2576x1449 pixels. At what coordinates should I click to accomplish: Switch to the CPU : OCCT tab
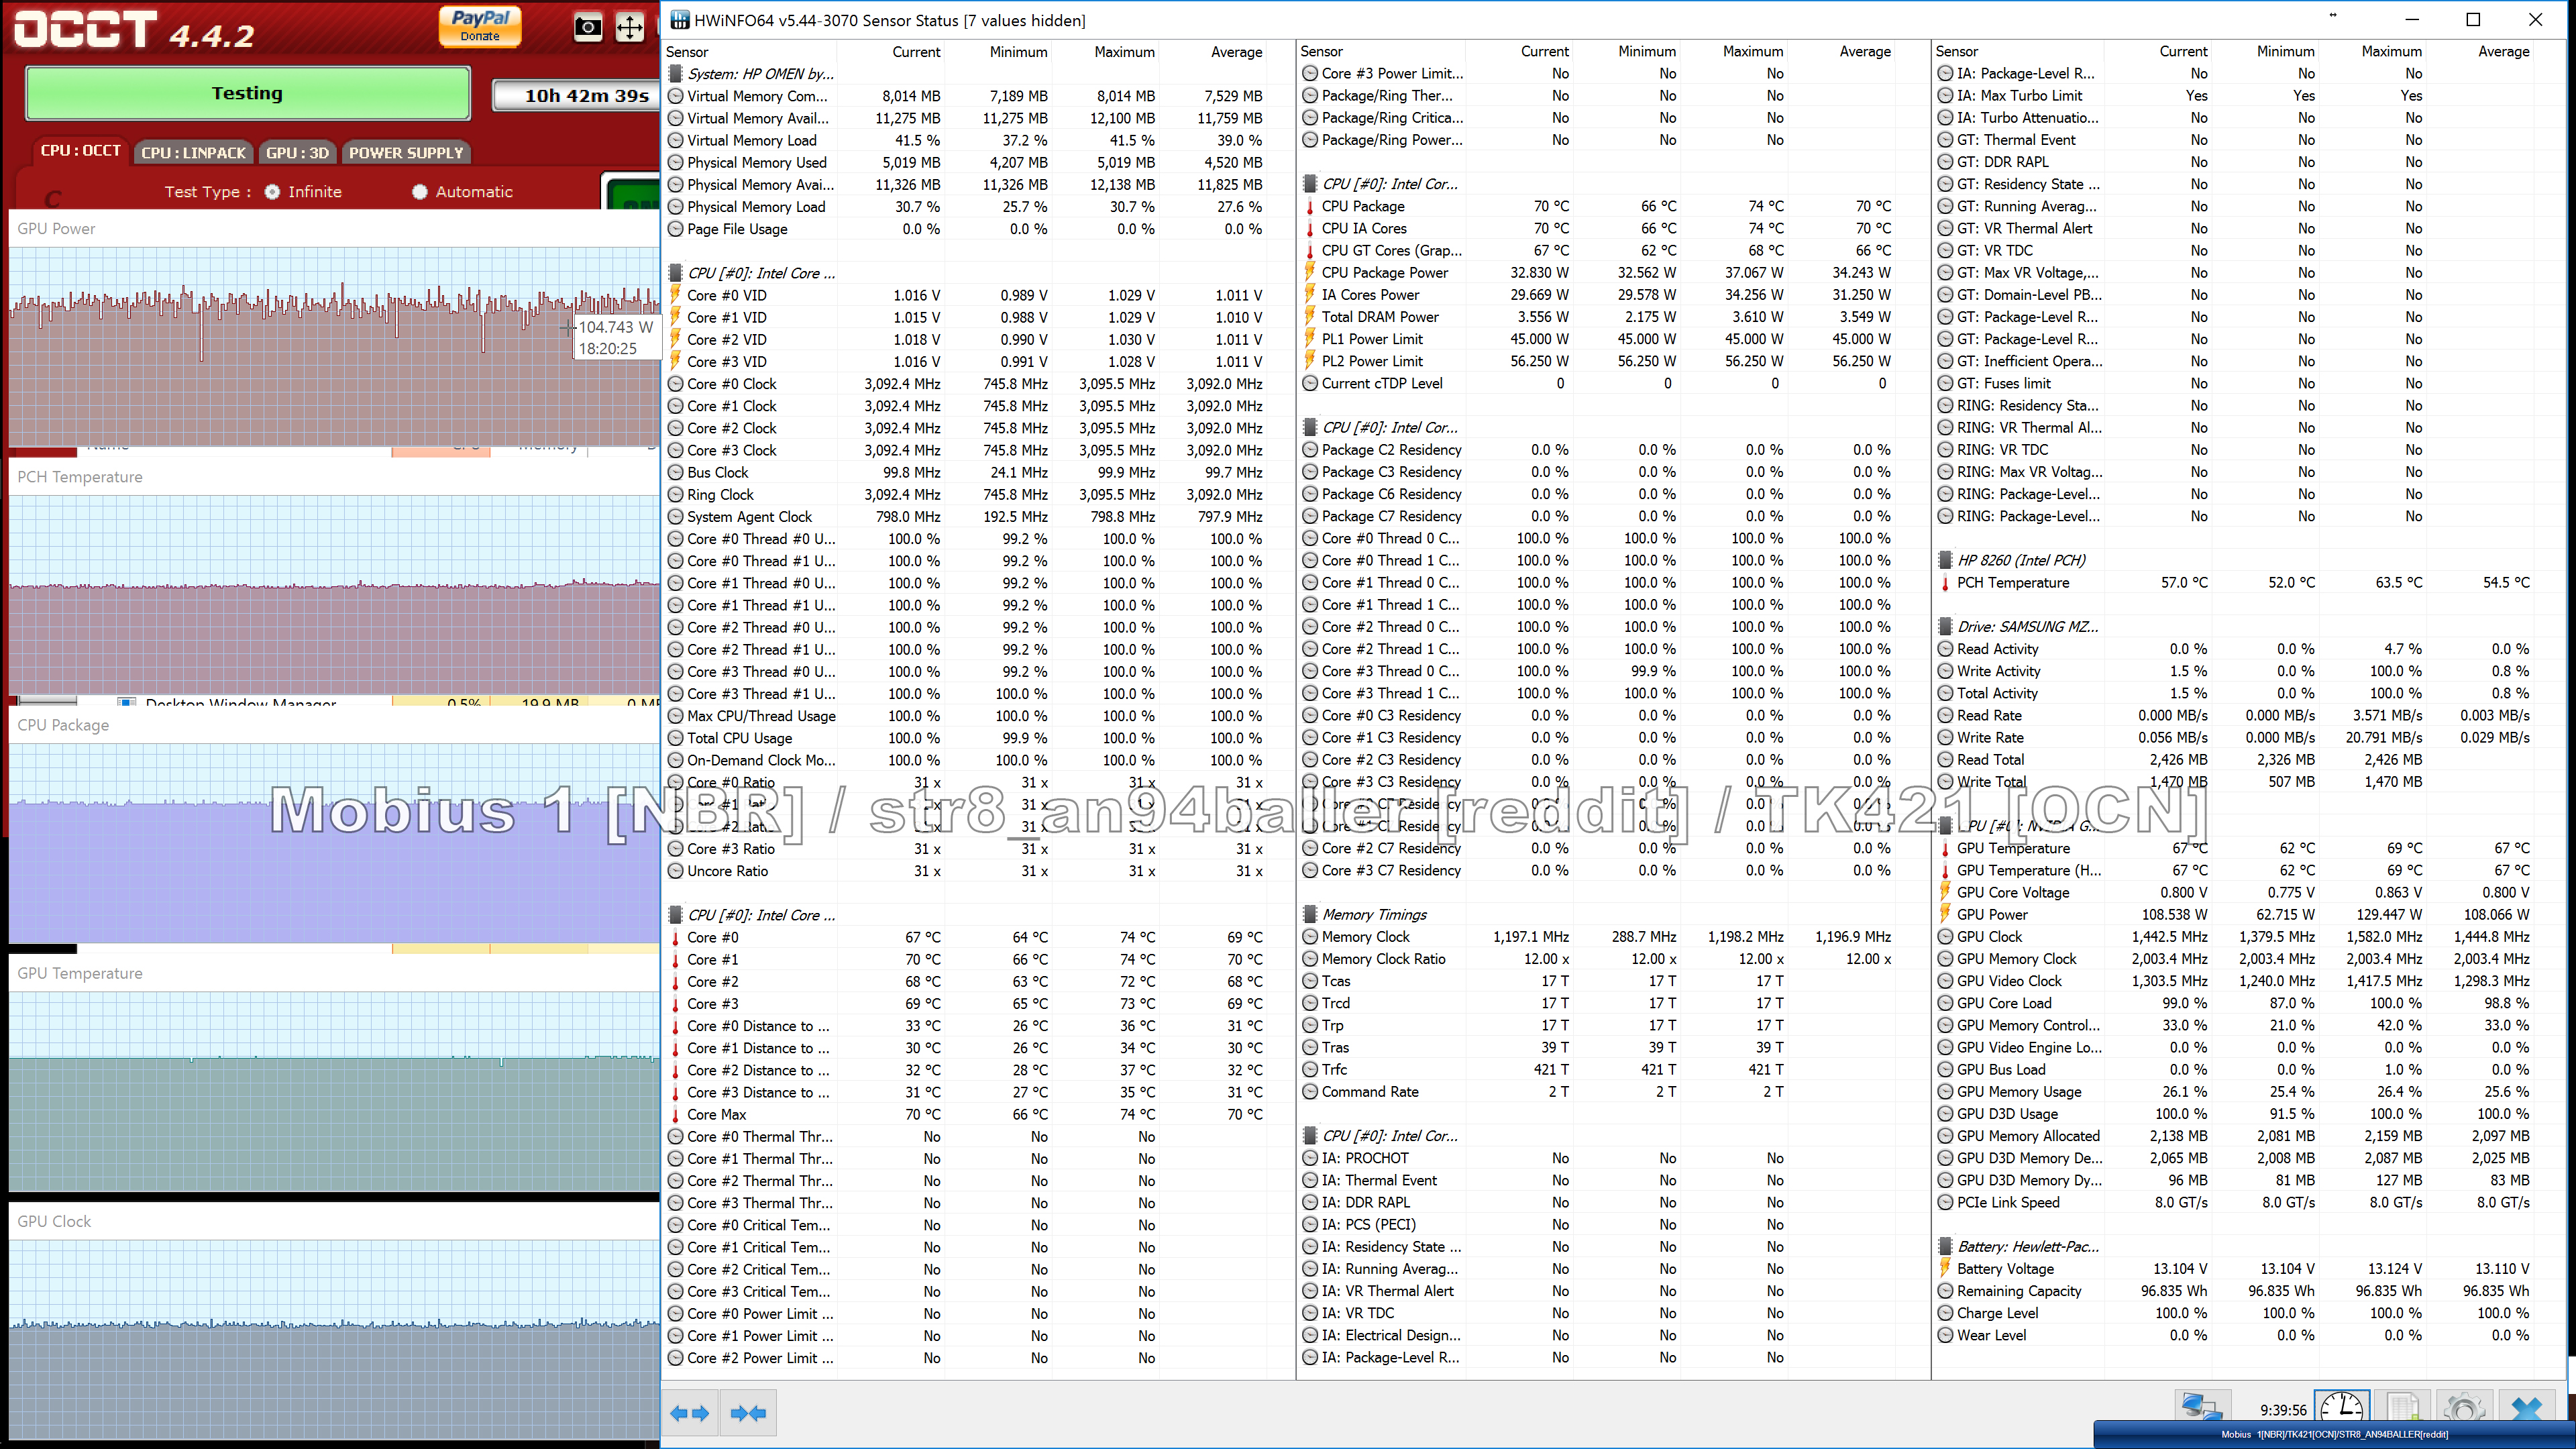coord(80,151)
